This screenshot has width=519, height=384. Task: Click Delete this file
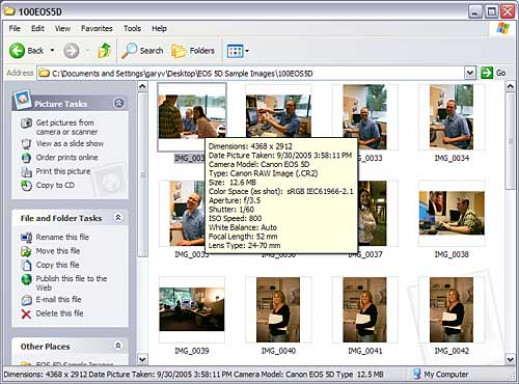[x=60, y=313]
